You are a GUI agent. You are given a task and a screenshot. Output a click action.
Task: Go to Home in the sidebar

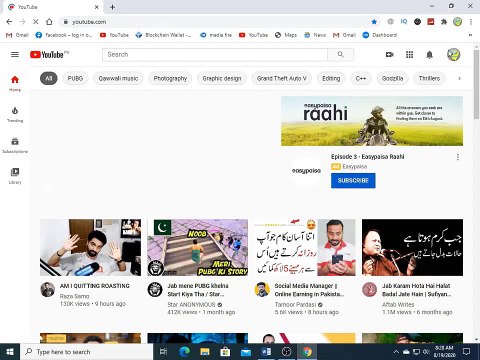pos(15,83)
